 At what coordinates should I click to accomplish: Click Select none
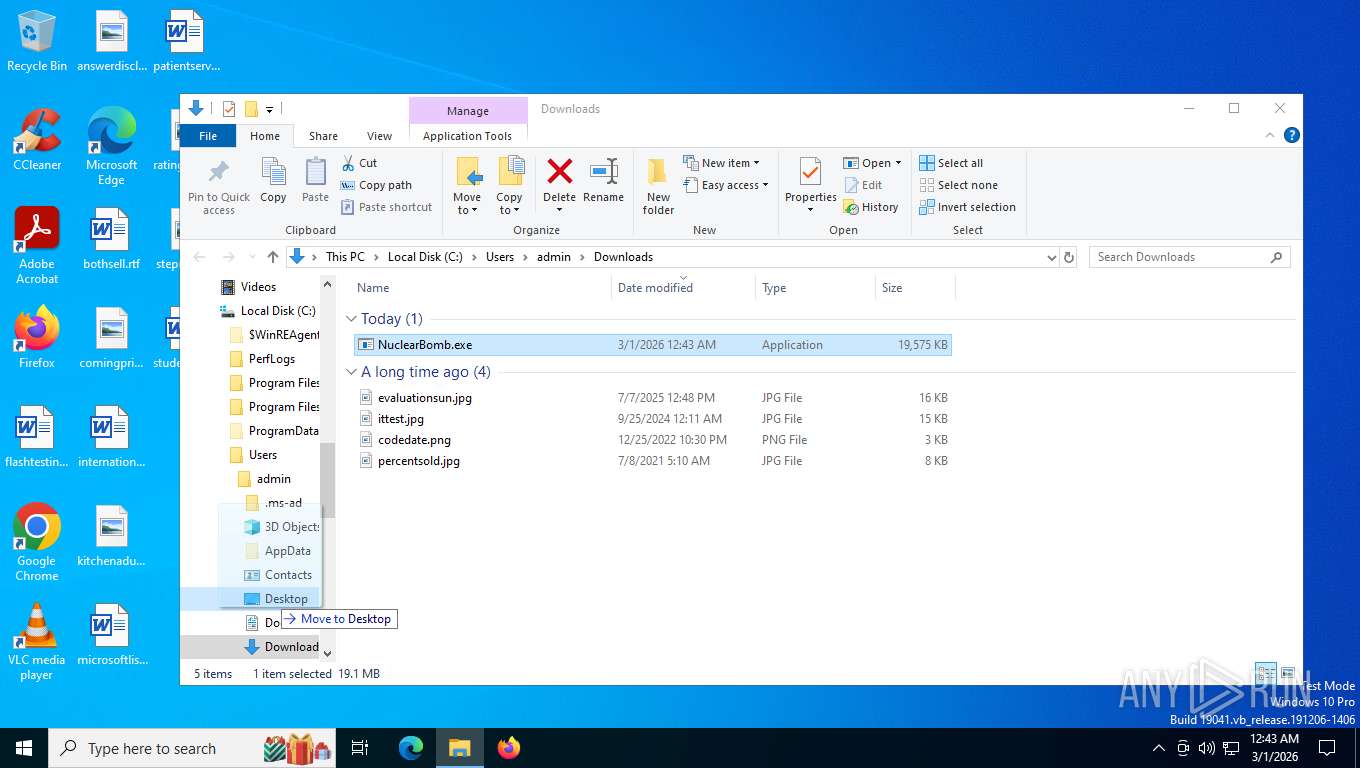tap(958, 185)
